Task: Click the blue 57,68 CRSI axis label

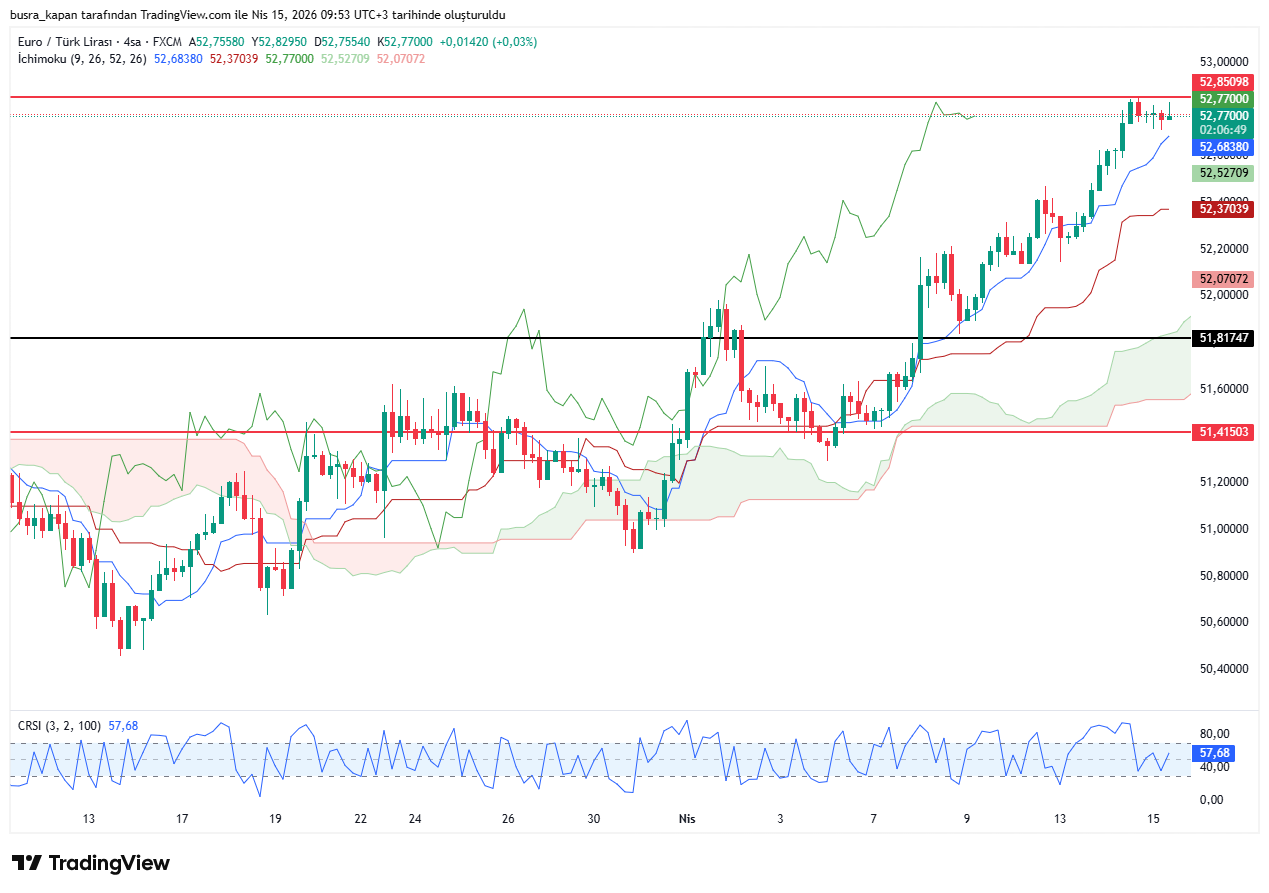Action: point(1214,753)
